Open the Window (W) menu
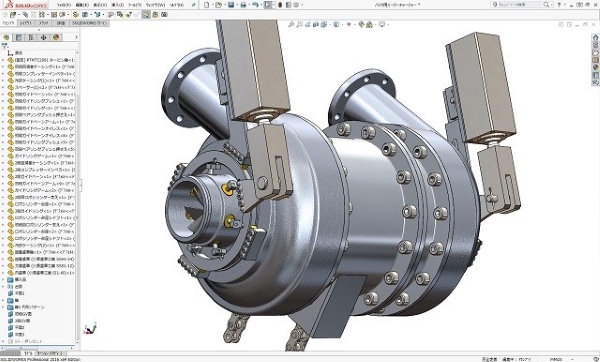The height and width of the screenshot is (362, 600). [155, 5]
